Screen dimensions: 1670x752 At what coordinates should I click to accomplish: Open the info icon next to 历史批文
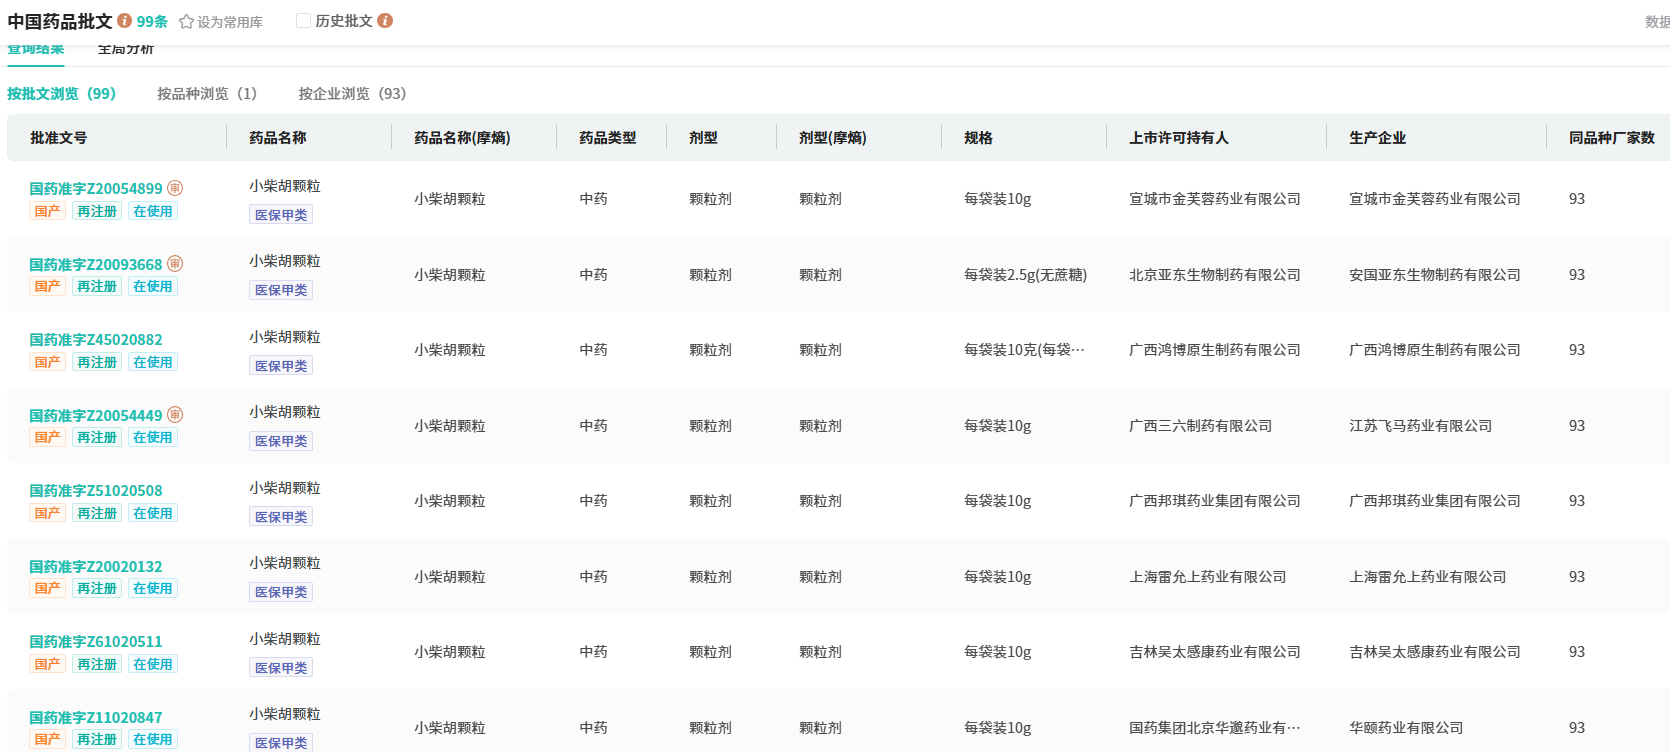[385, 21]
